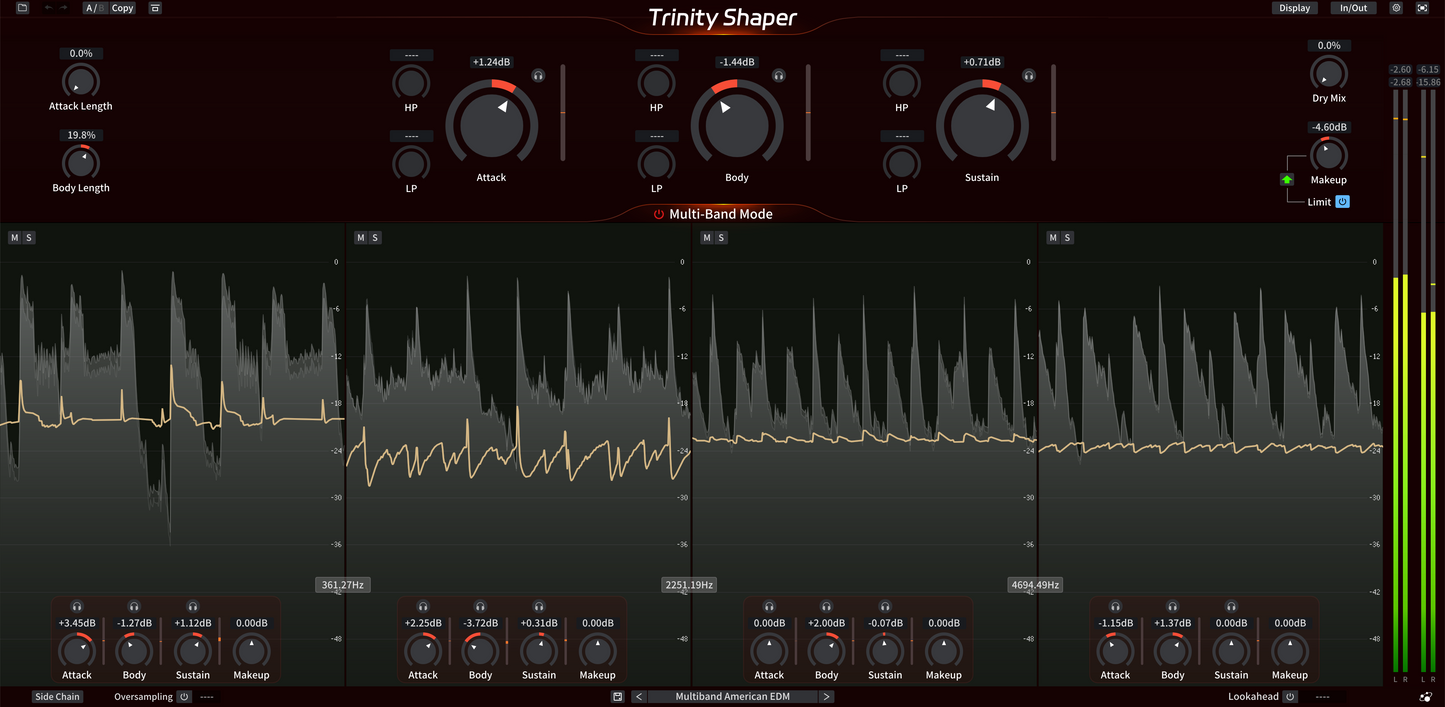
Task: Enable the Limit switch
Action: (x=1341, y=201)
